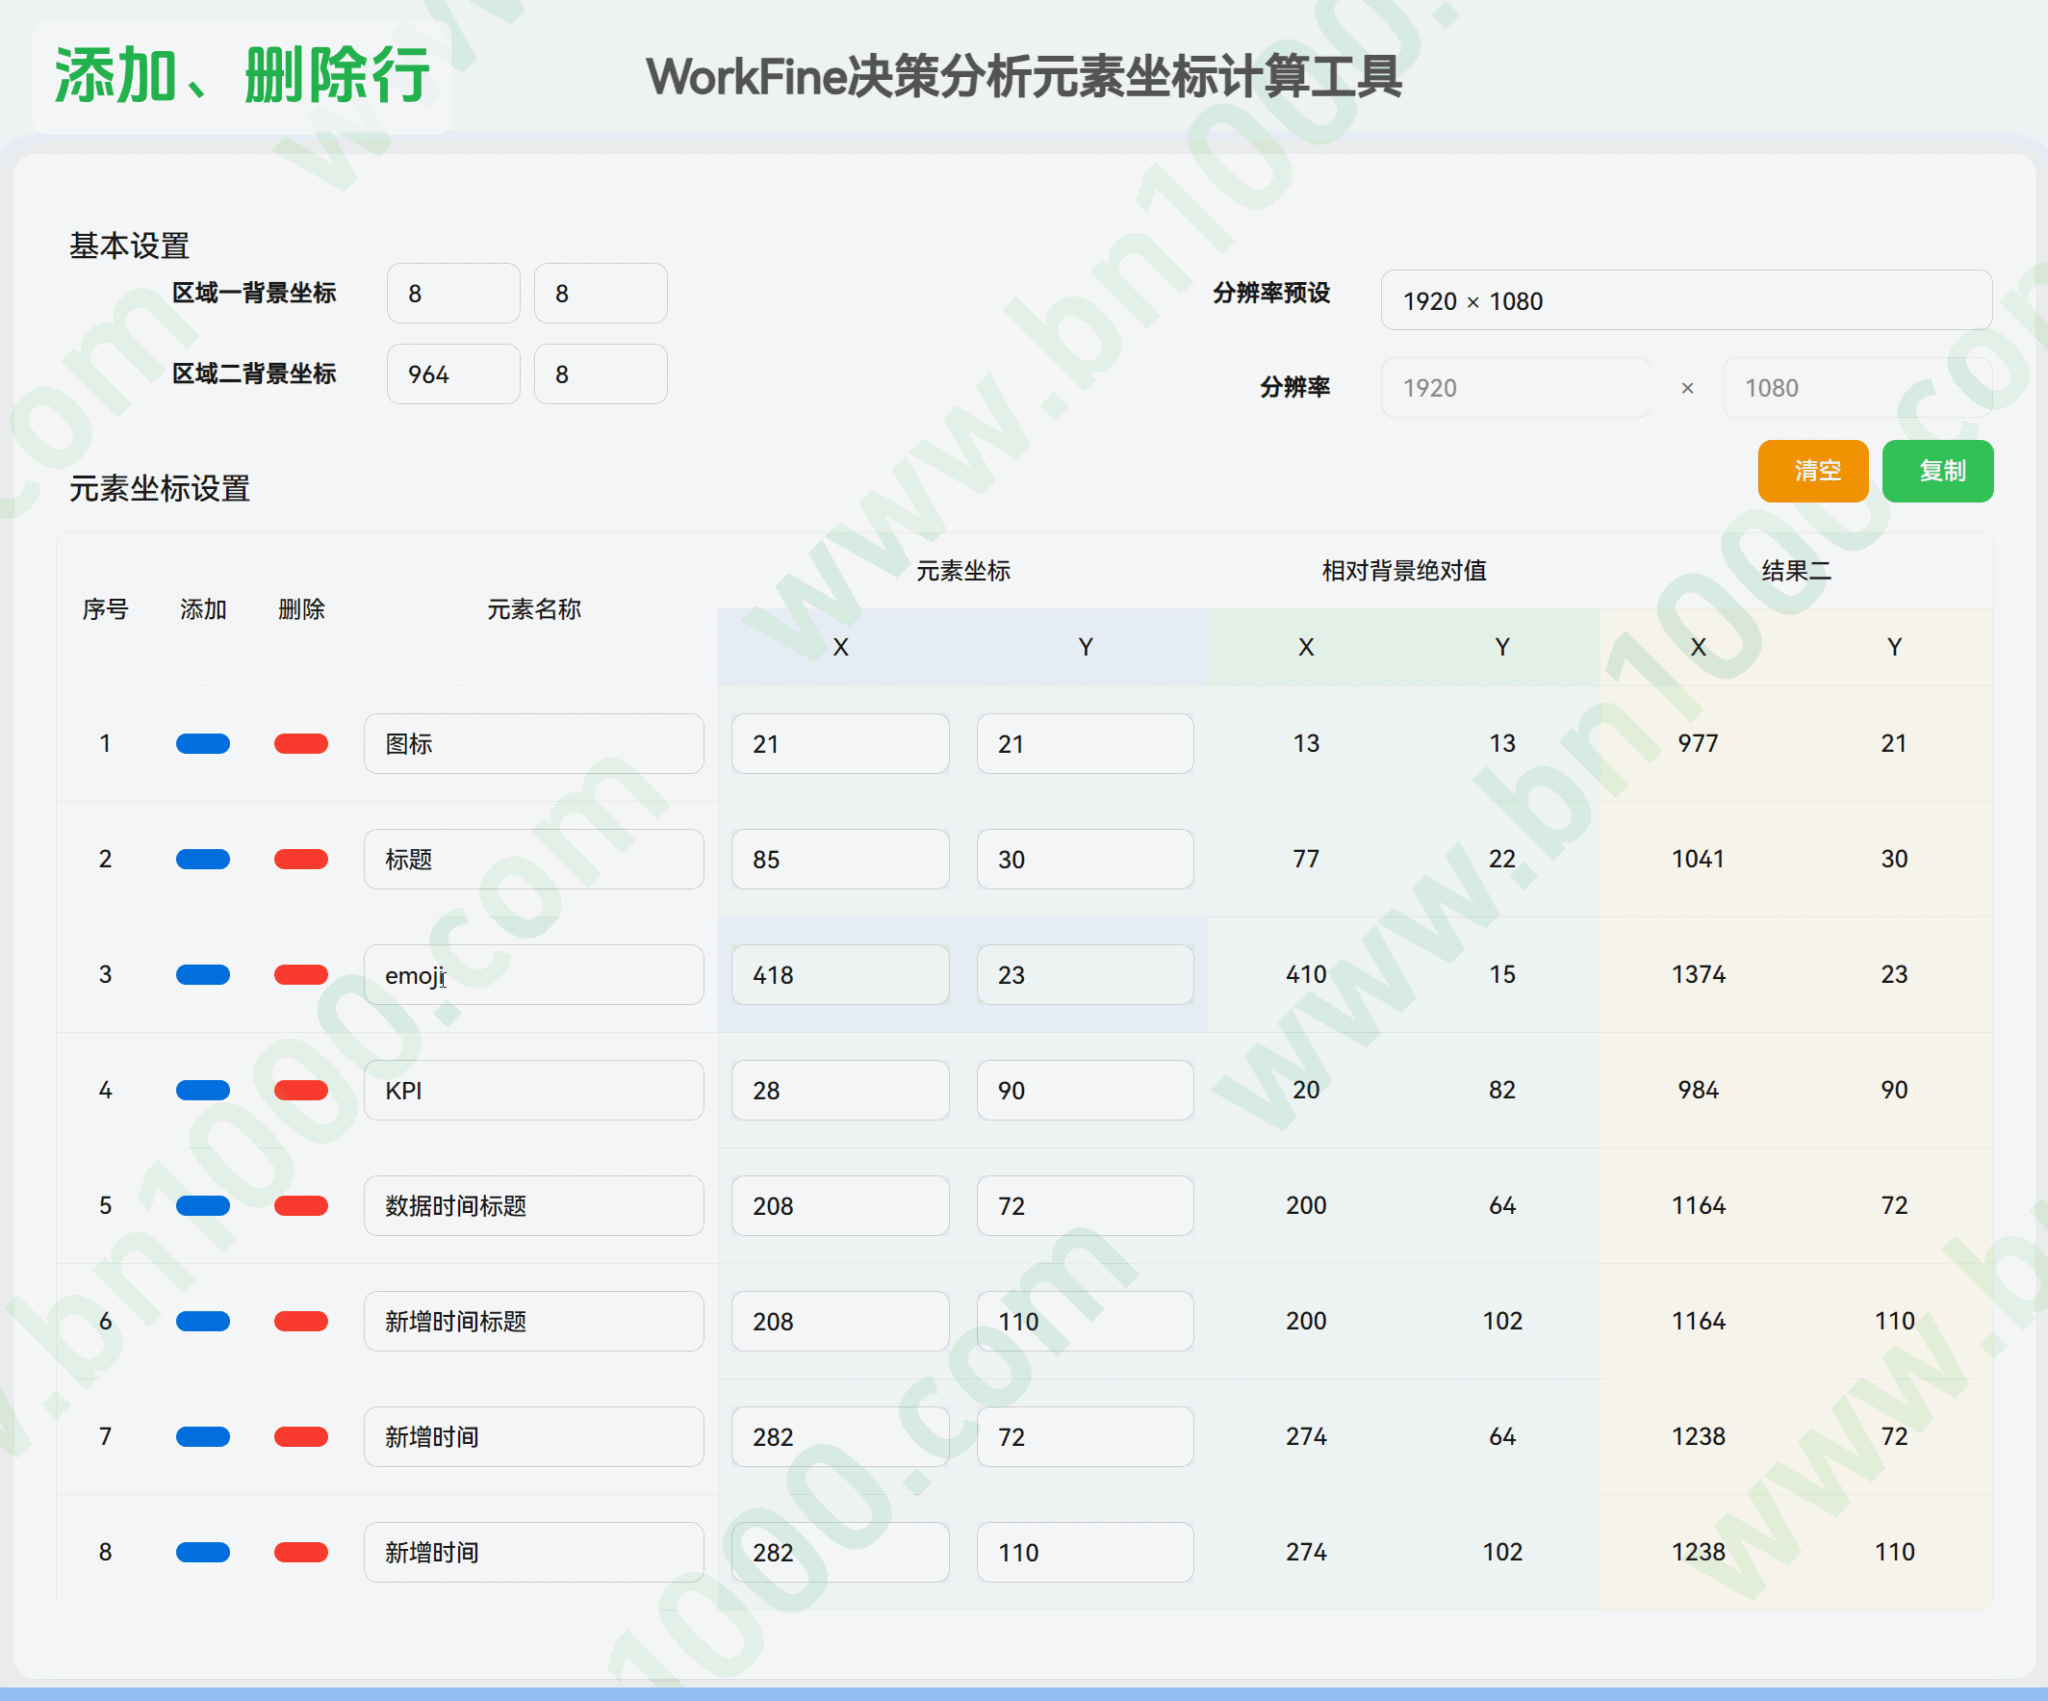2048x1701 pixels.
Task: Click relative value 410 in emoji row
Action: coord(1306,974)
